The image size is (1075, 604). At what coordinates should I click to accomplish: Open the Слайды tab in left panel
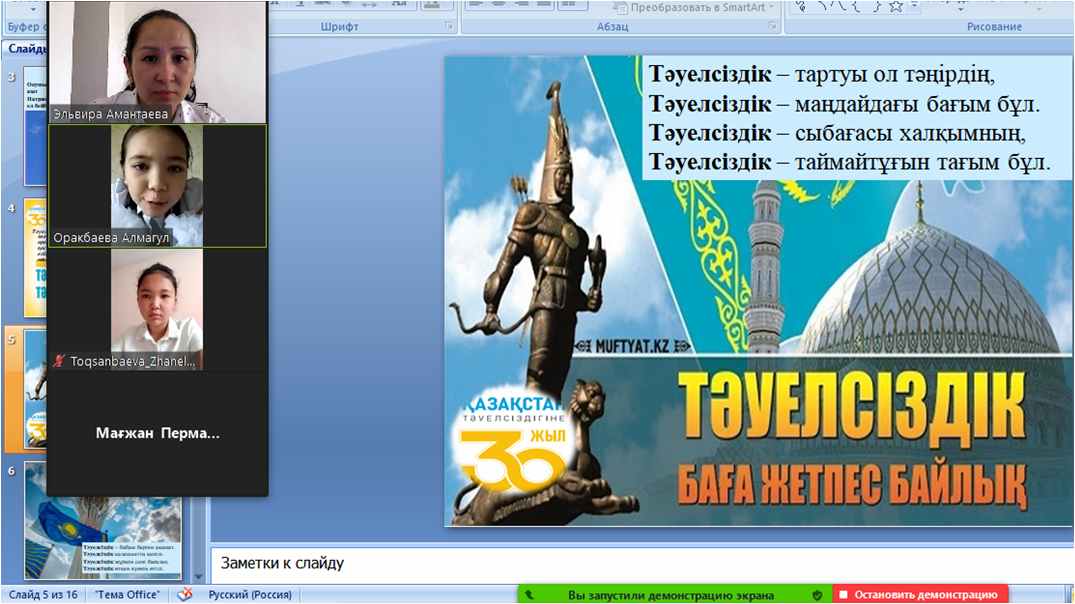[x=22, y=48]
